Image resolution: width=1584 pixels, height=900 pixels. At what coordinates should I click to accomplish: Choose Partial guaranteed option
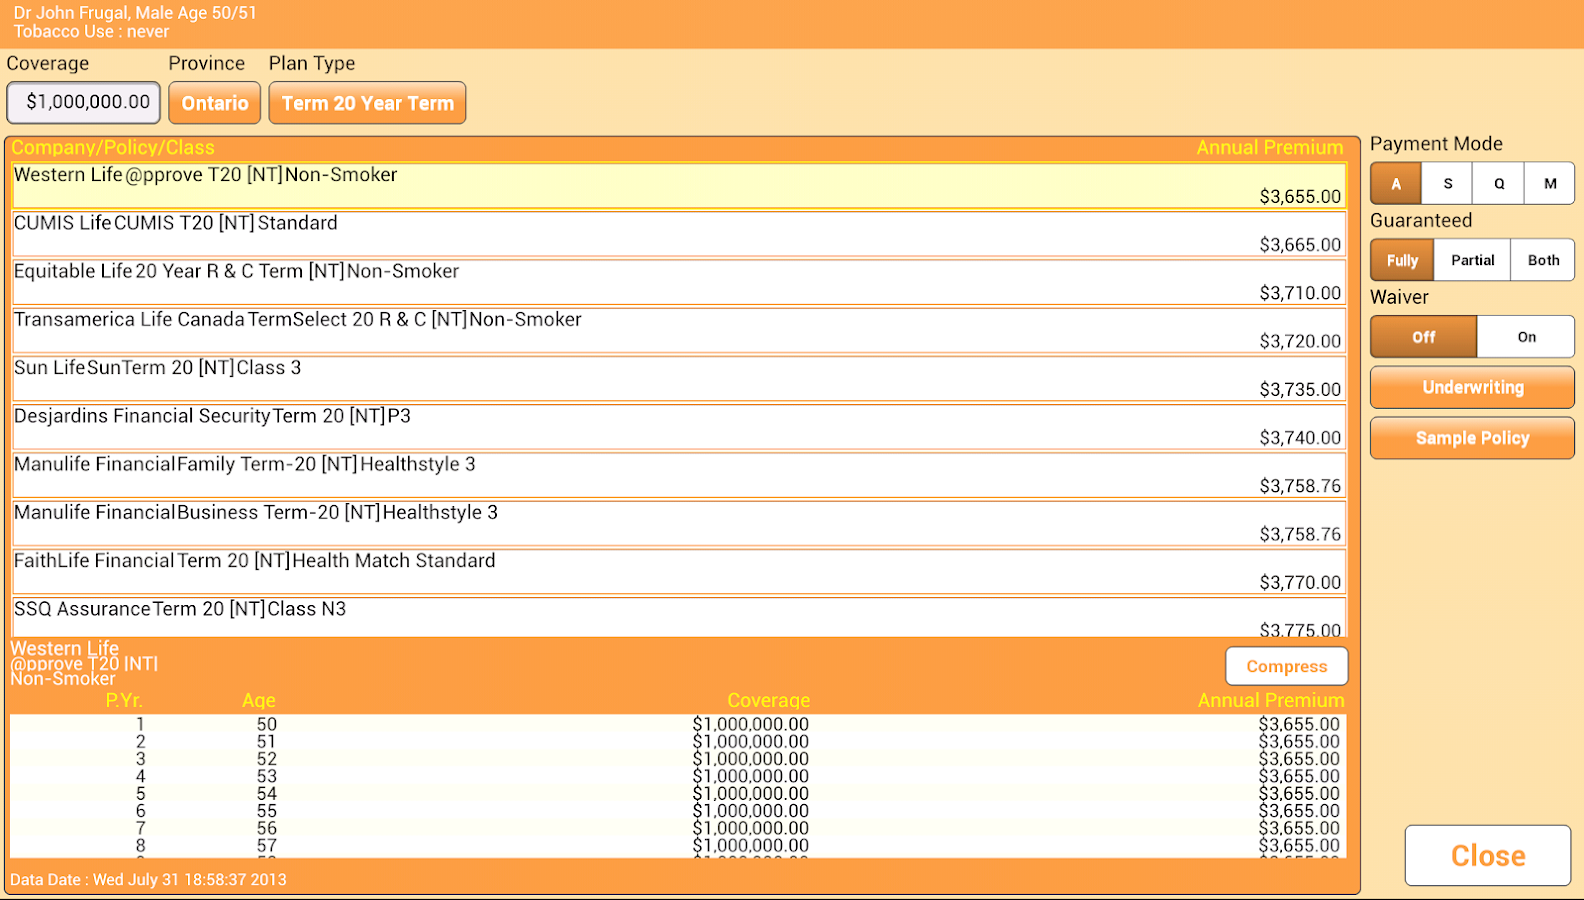point(1473,260)
